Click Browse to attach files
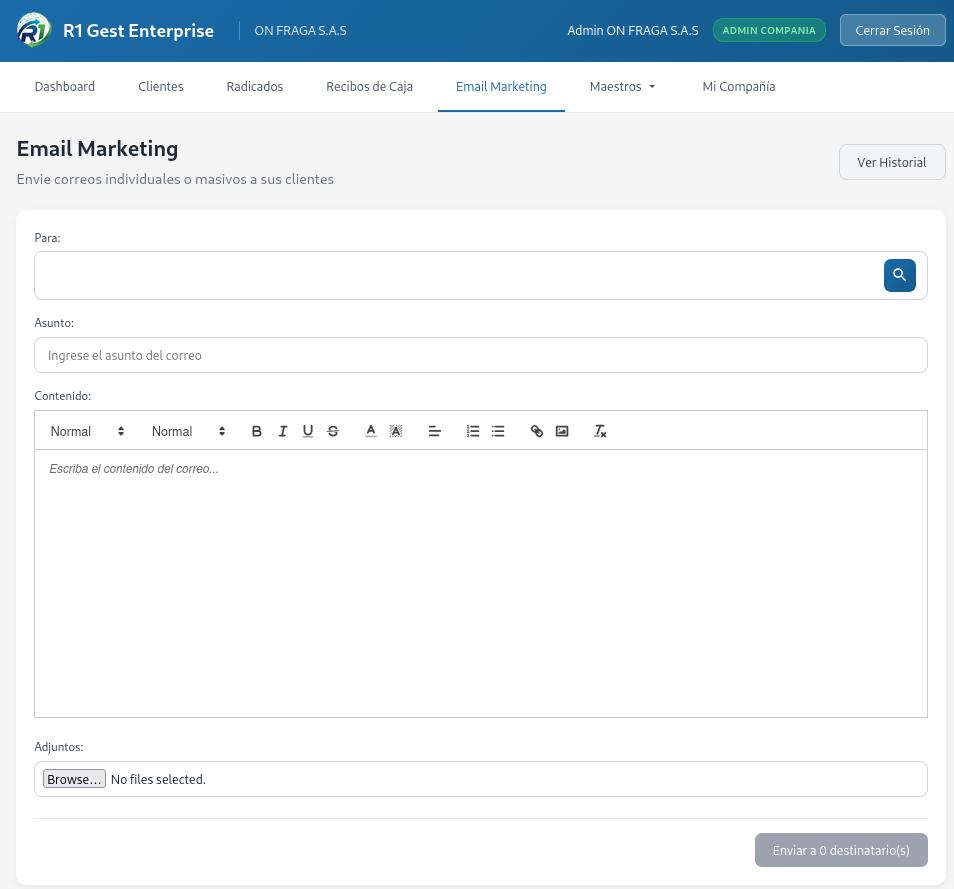This screenshot has height=889, width=954. 74,779
